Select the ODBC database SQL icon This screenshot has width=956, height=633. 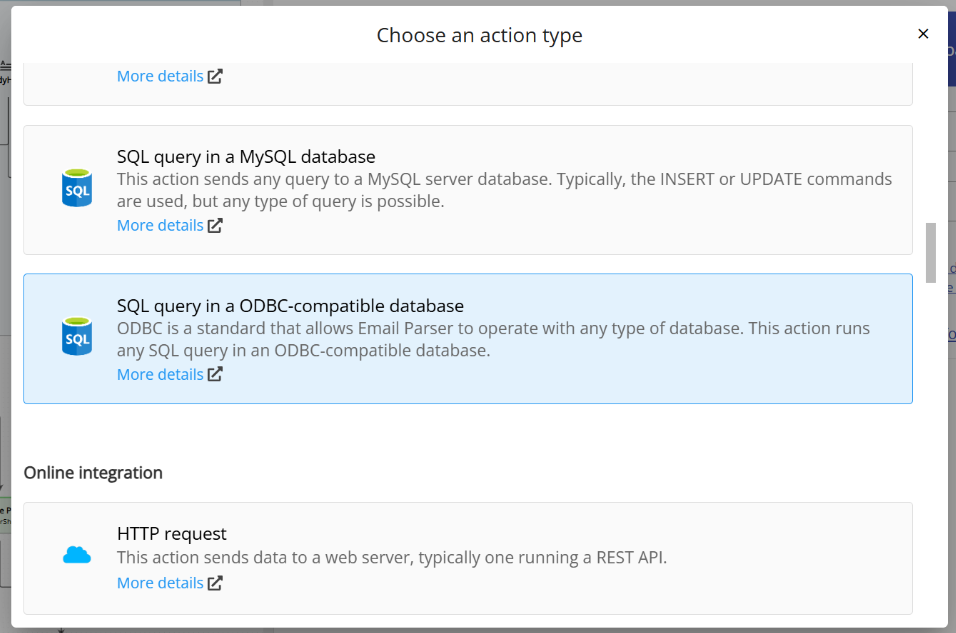click(77, 336)
